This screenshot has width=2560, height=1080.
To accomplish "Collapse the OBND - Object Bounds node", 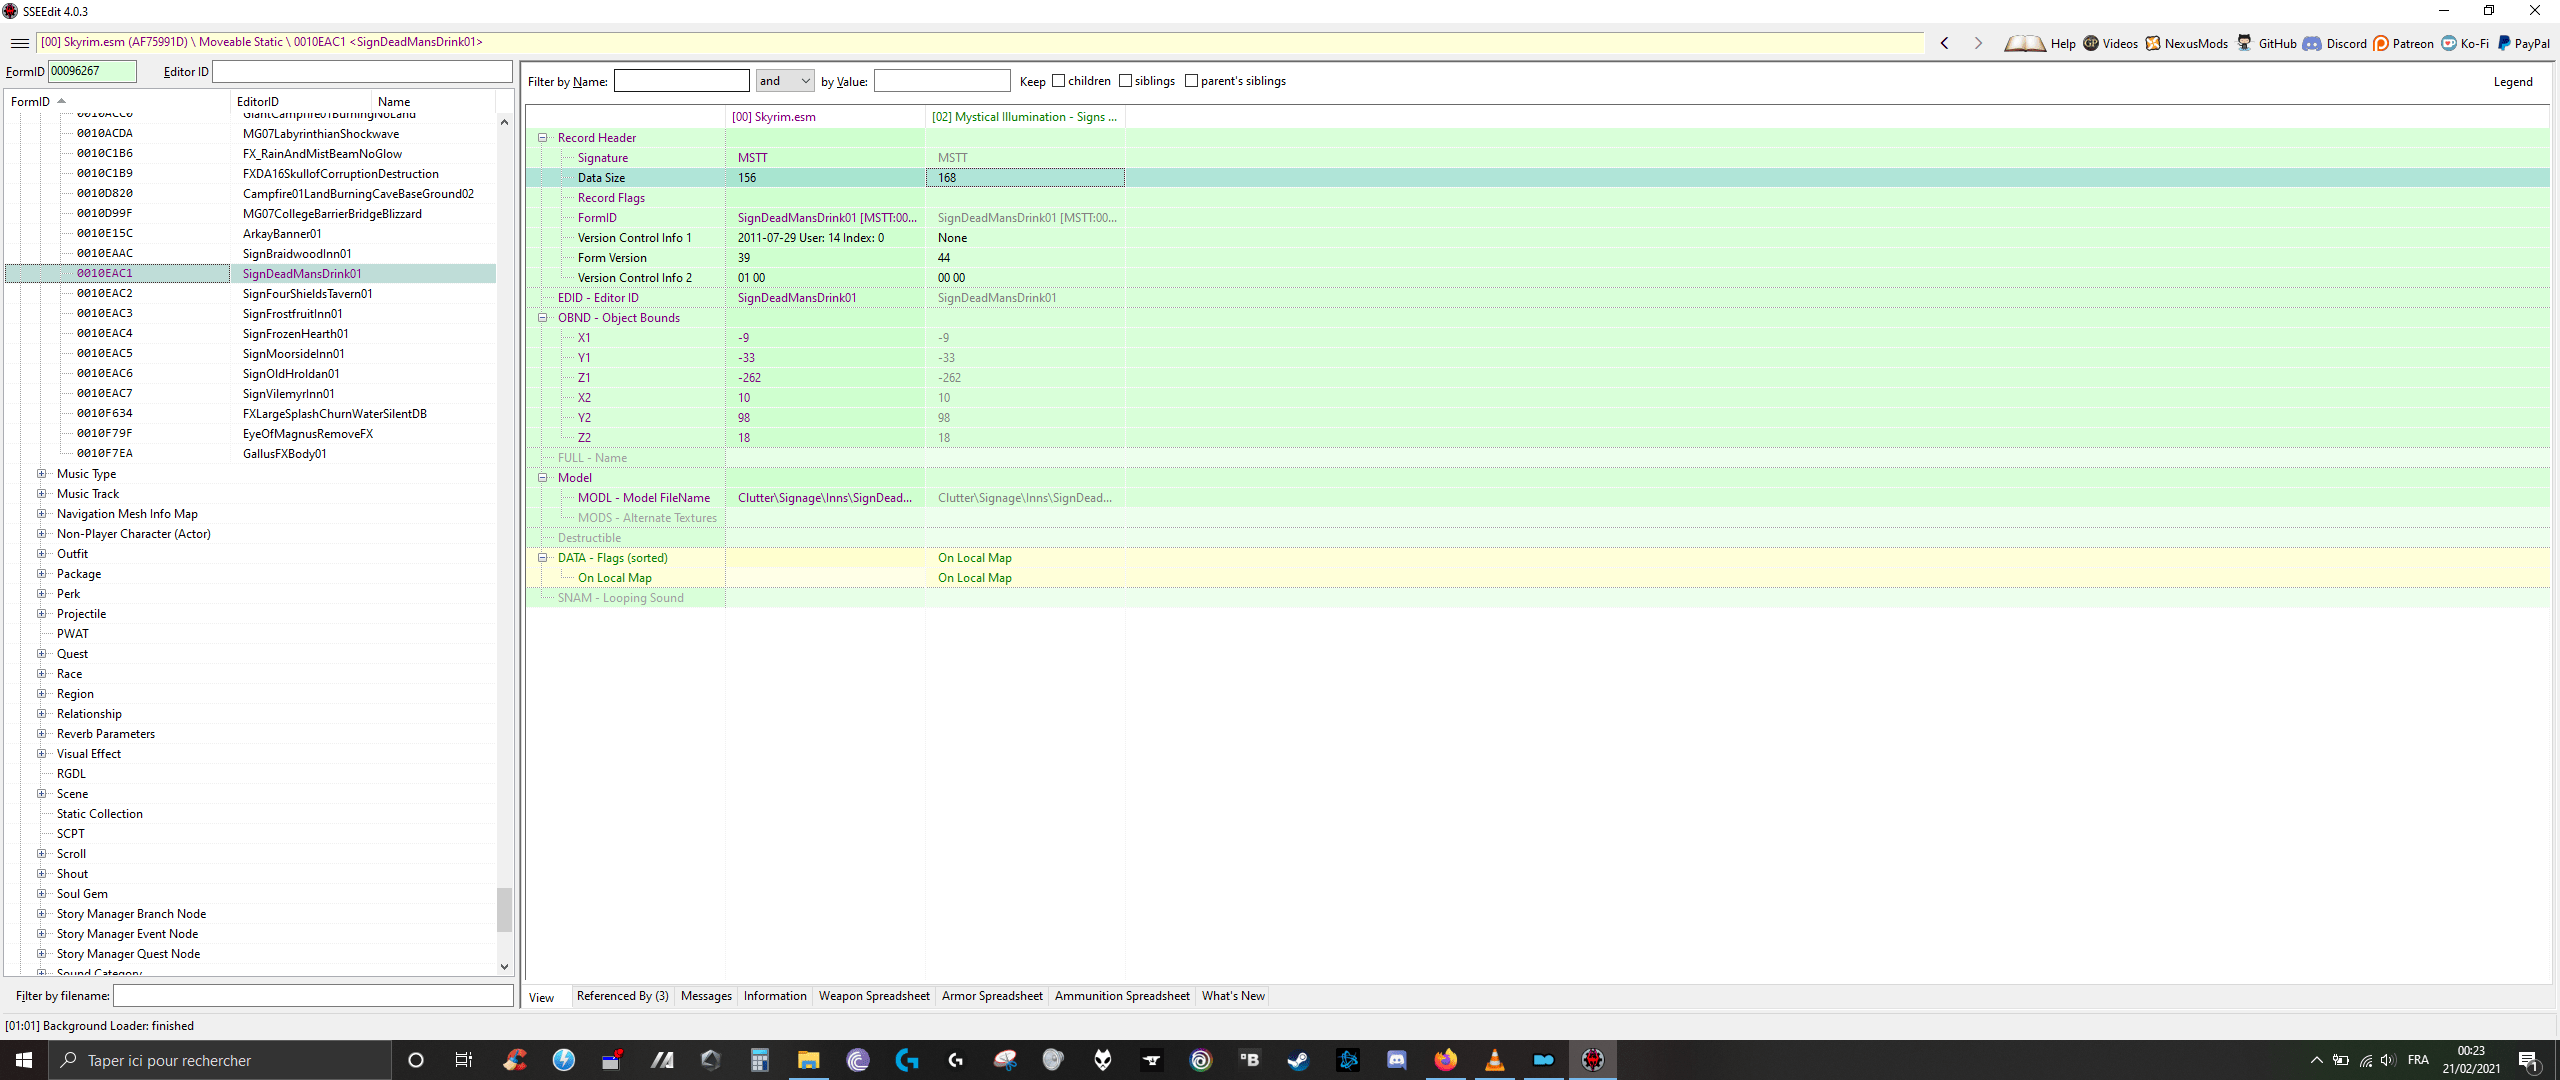I will click(543, 318).
